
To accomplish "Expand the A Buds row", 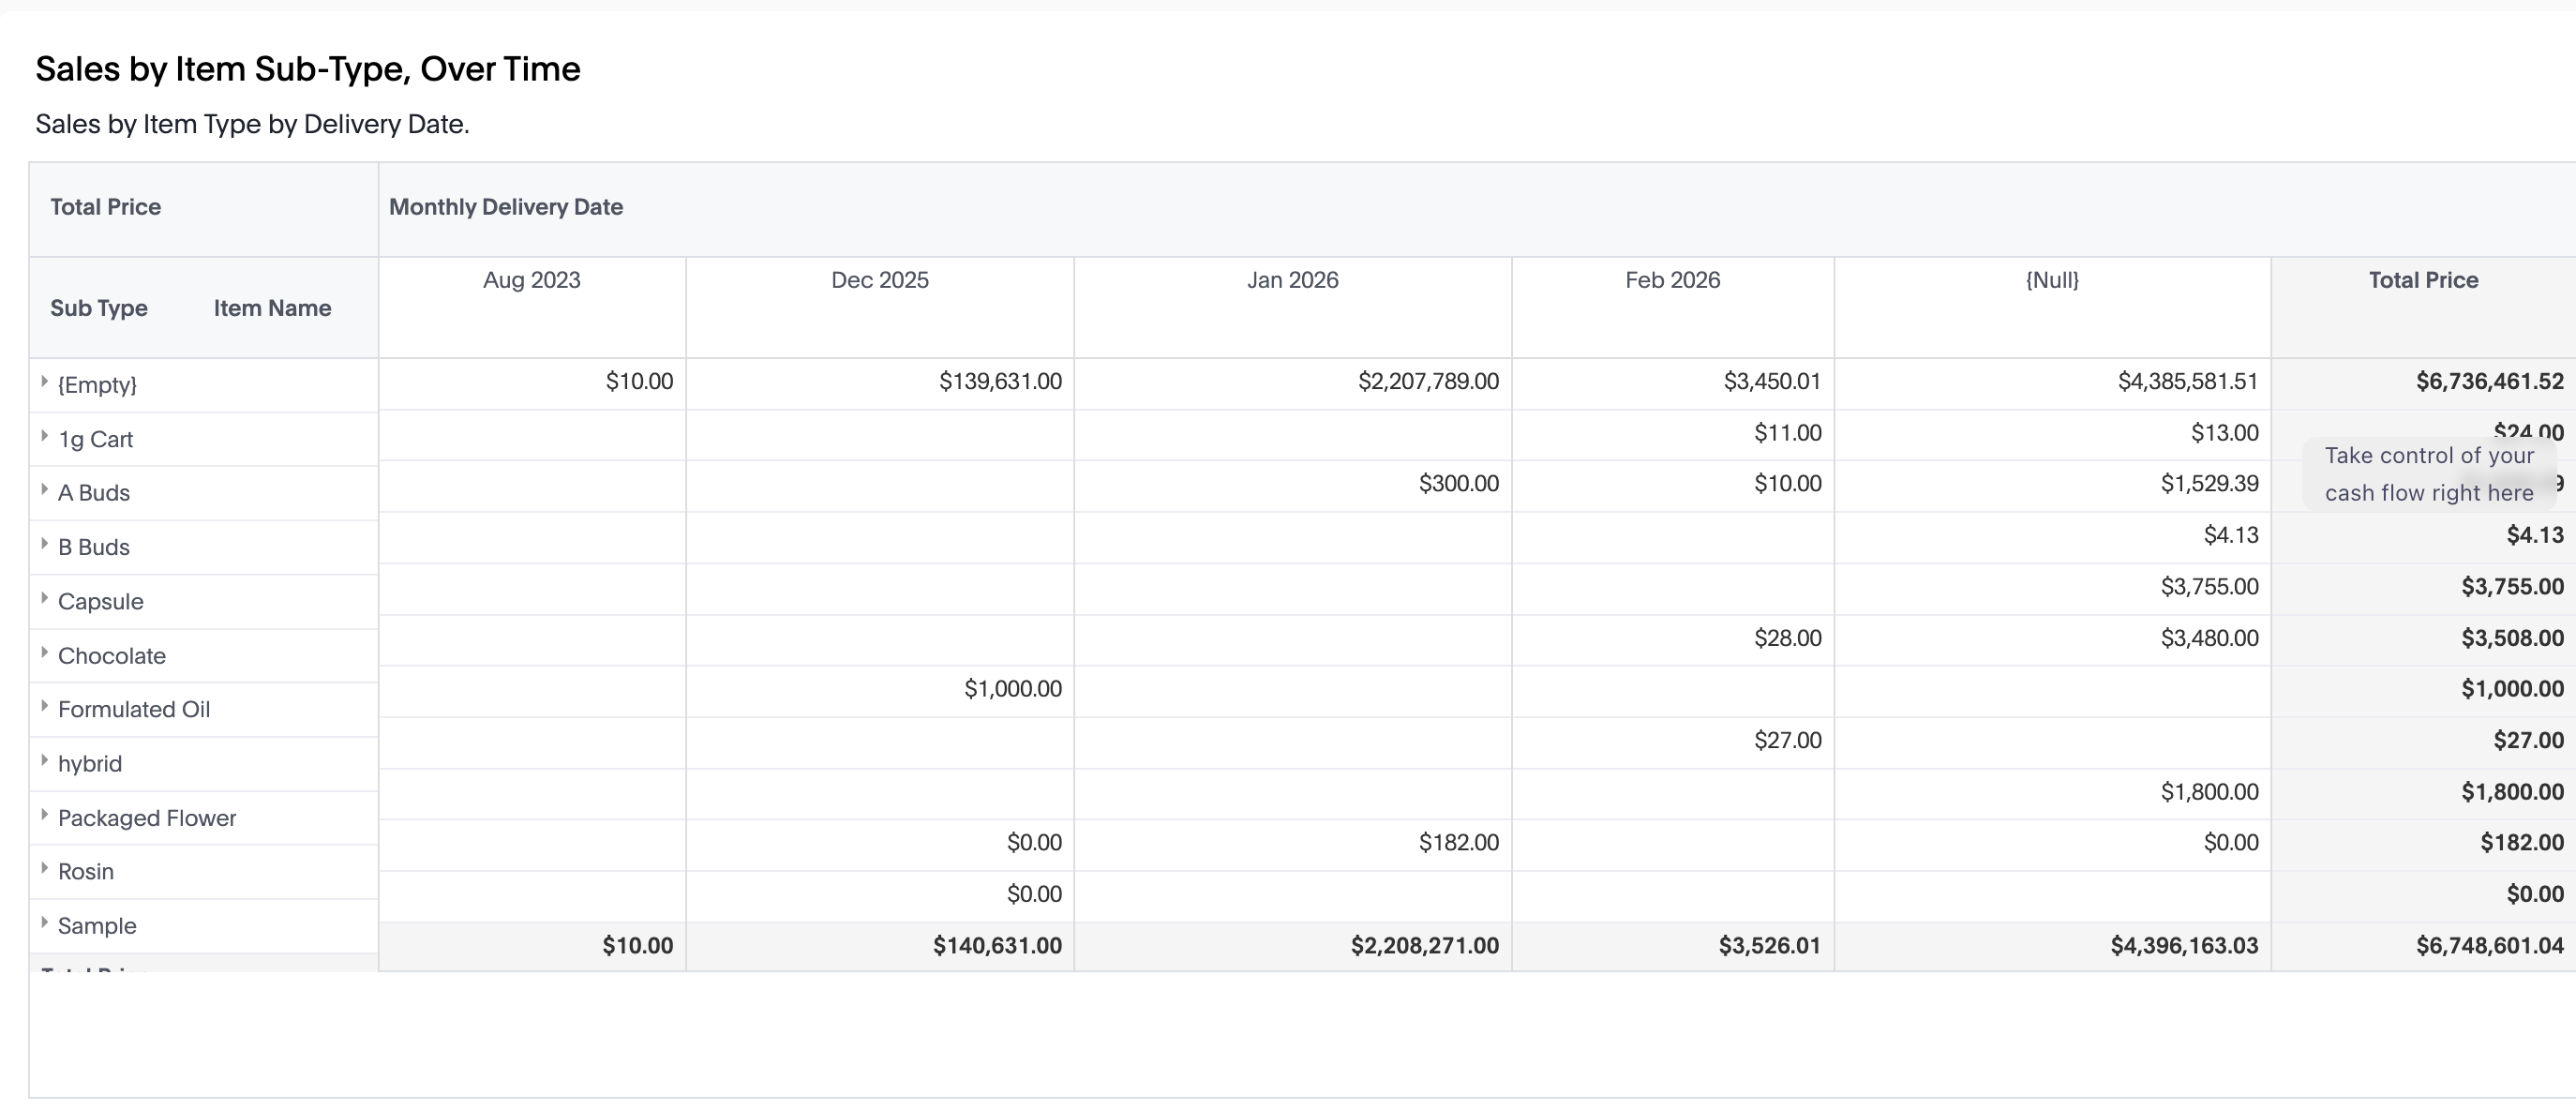I will [45, 490].
